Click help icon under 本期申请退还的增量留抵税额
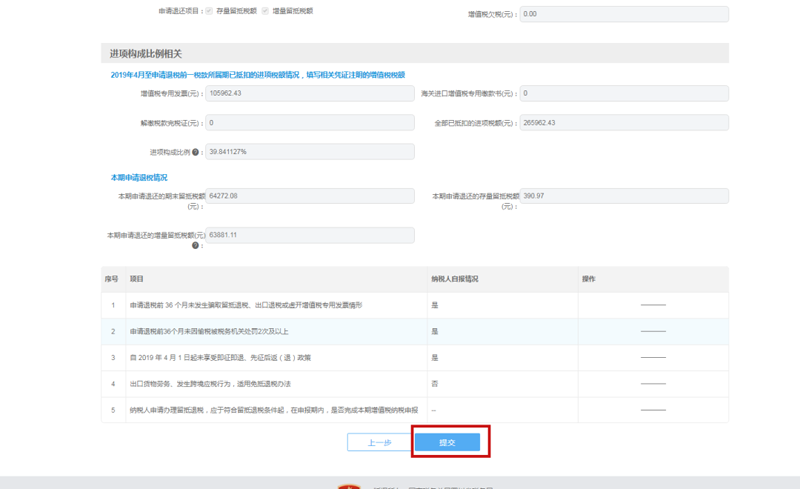Screen dimensions: 800x489 pos(196,245)
